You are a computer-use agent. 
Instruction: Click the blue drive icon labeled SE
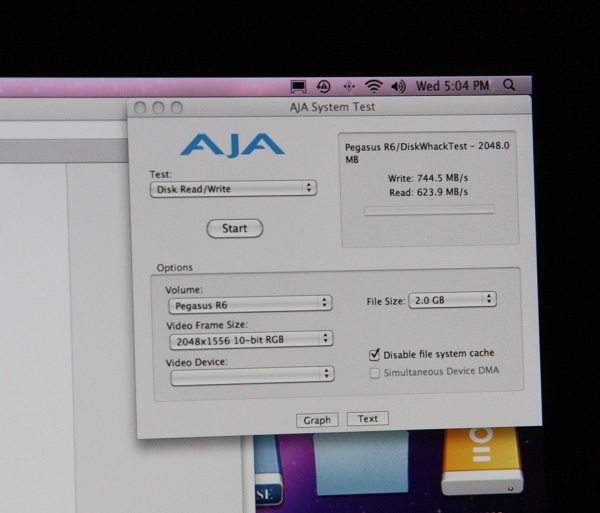pos(268,471)
